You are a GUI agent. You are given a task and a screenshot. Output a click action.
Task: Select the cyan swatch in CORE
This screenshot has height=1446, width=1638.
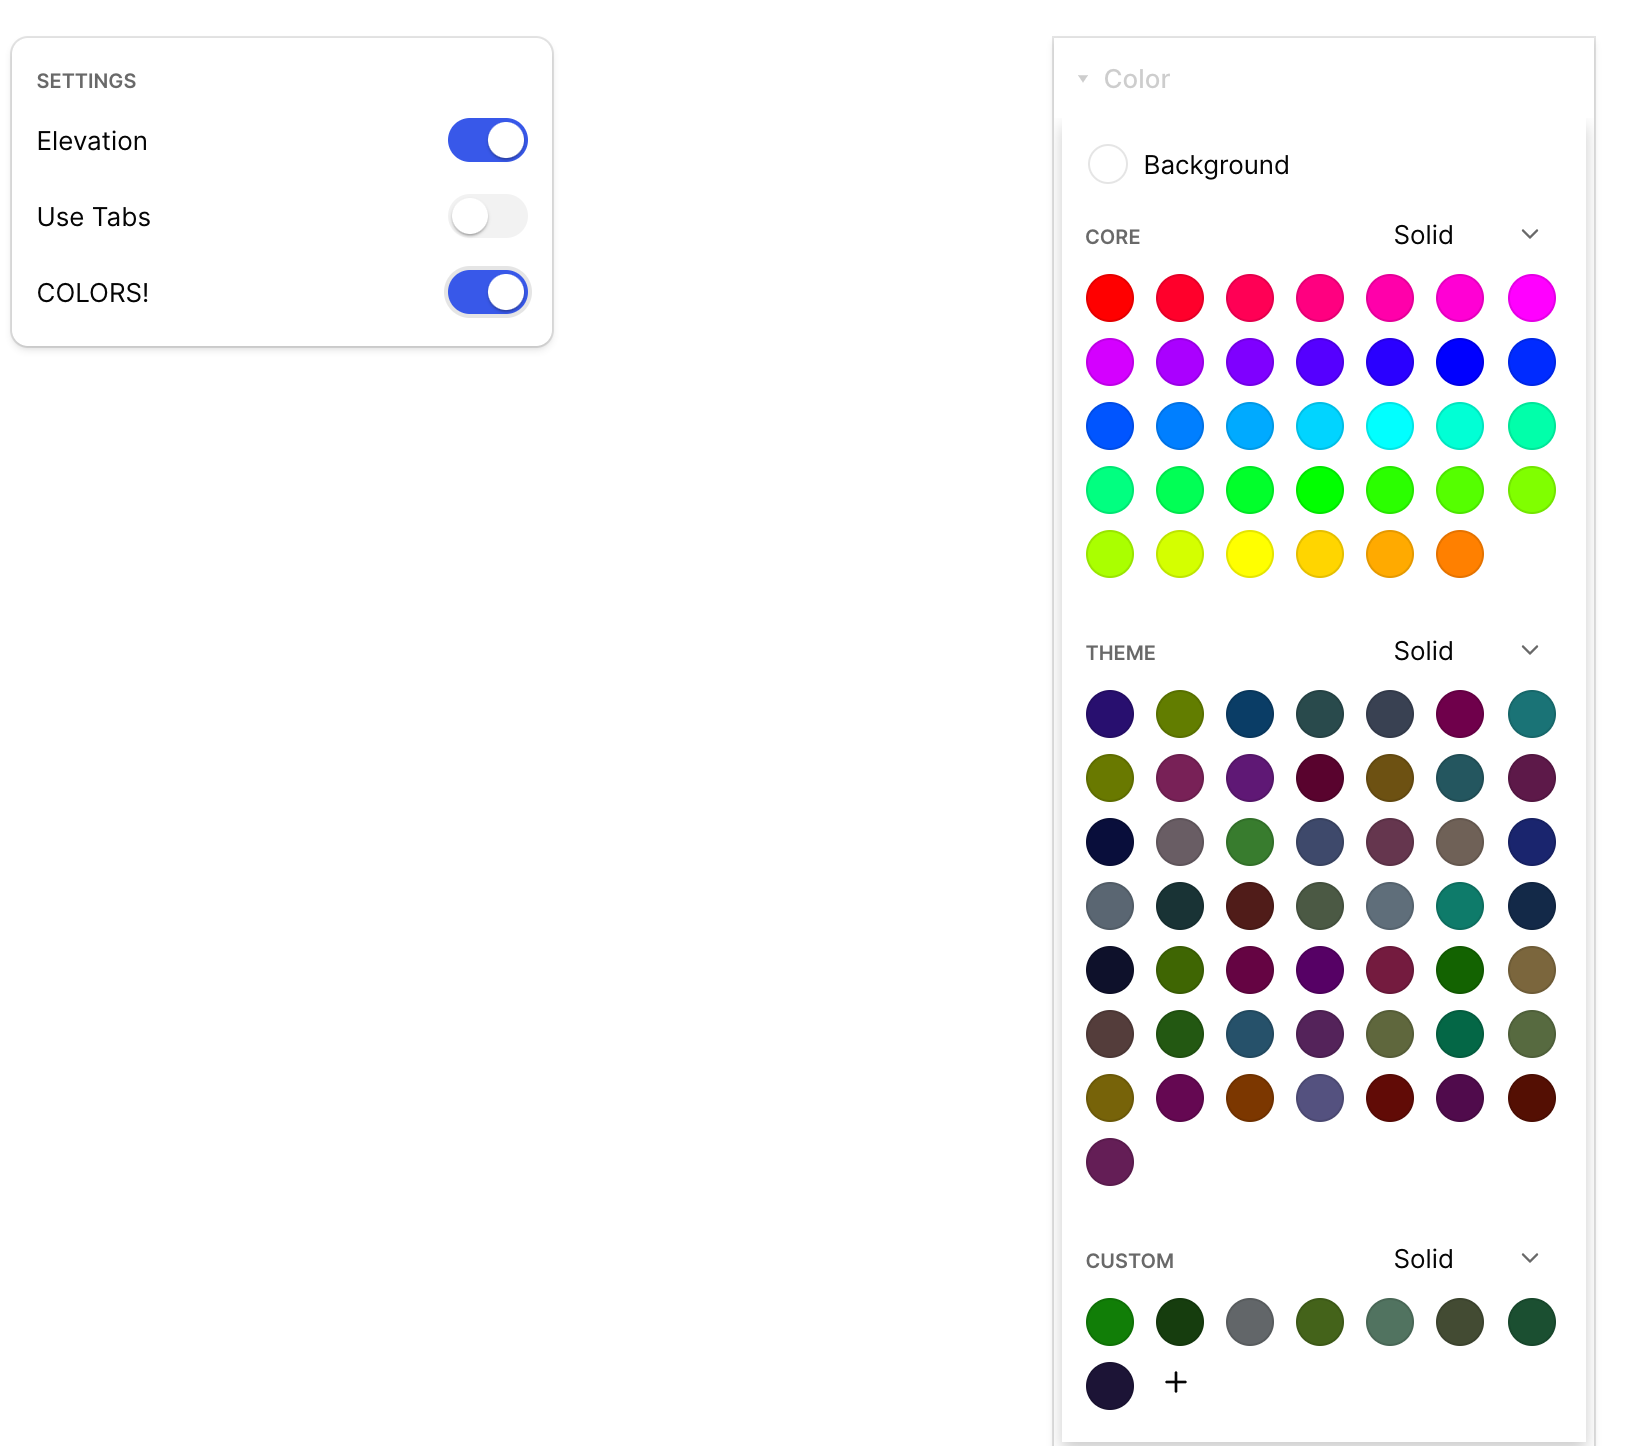[x=1389, y=425]
